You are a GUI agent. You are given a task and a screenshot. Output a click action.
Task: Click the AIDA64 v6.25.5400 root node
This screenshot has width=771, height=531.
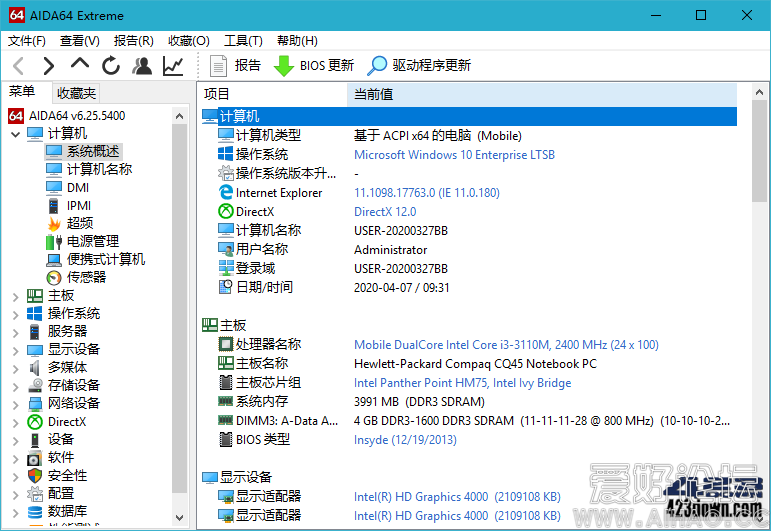coord(67,116)
